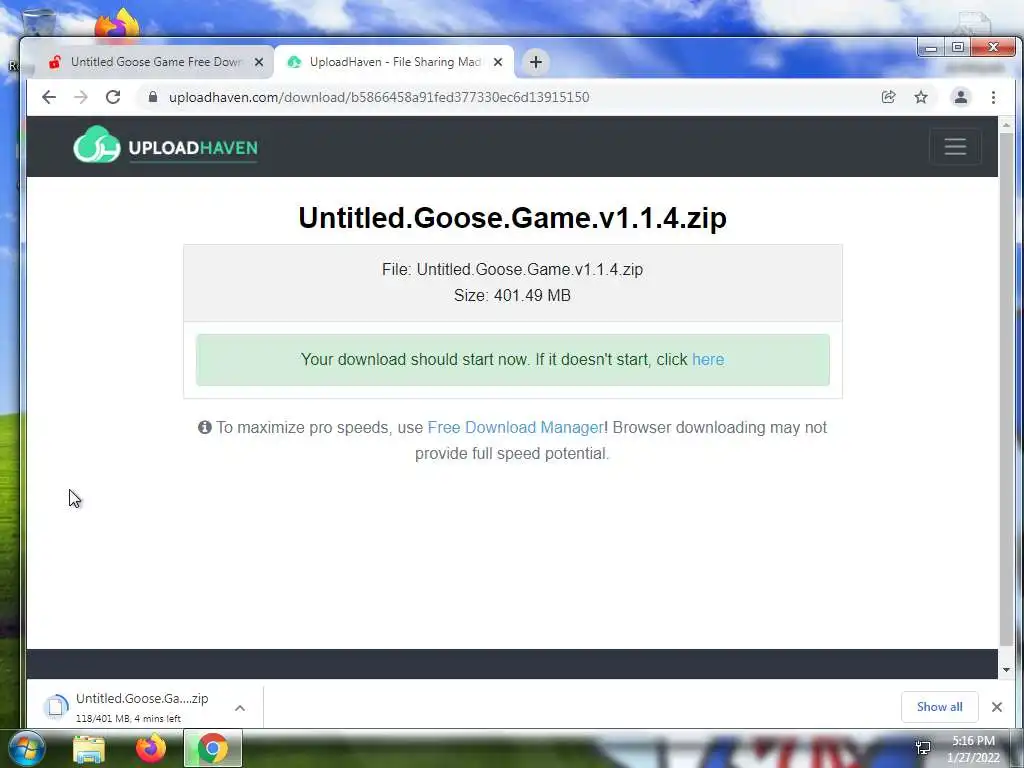Viewport: 1024px width, 768px height.
Task: Click the browser forward arrow
Action: coord(81,97)
